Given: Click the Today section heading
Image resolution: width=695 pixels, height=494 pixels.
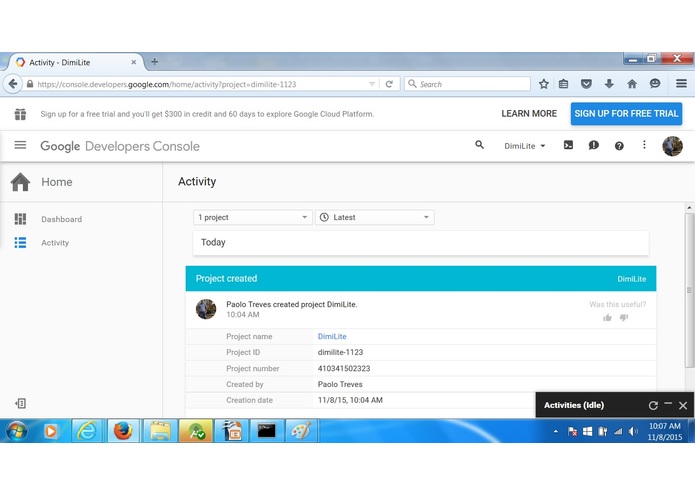Looking at the screenshot, I should 213,242.
